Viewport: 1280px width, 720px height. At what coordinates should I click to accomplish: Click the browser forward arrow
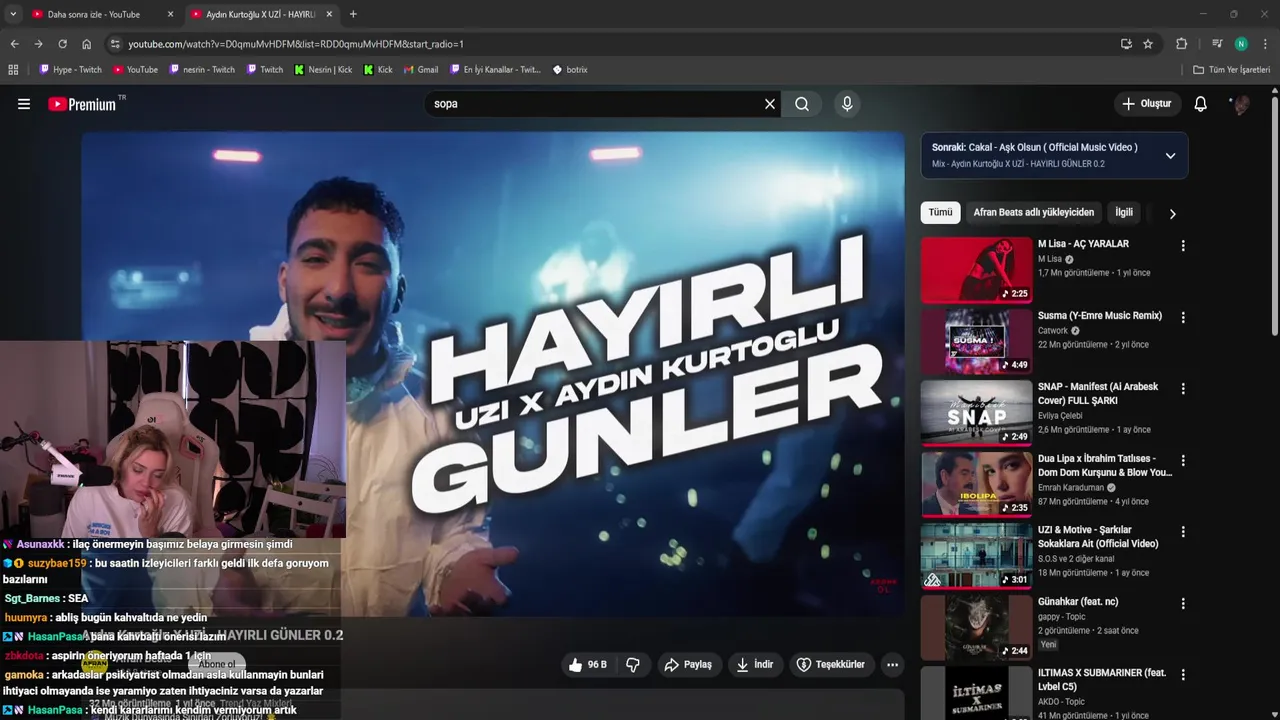tap(38, 44)
